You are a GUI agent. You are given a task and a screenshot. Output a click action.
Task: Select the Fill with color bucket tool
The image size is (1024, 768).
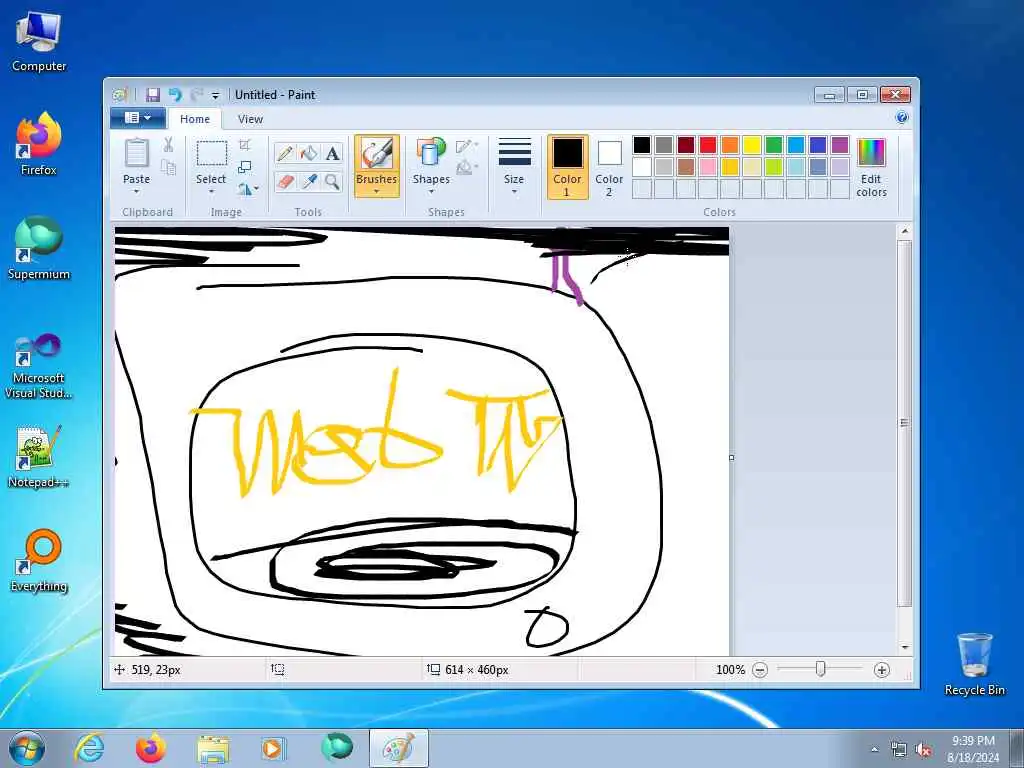pos(309,153)
